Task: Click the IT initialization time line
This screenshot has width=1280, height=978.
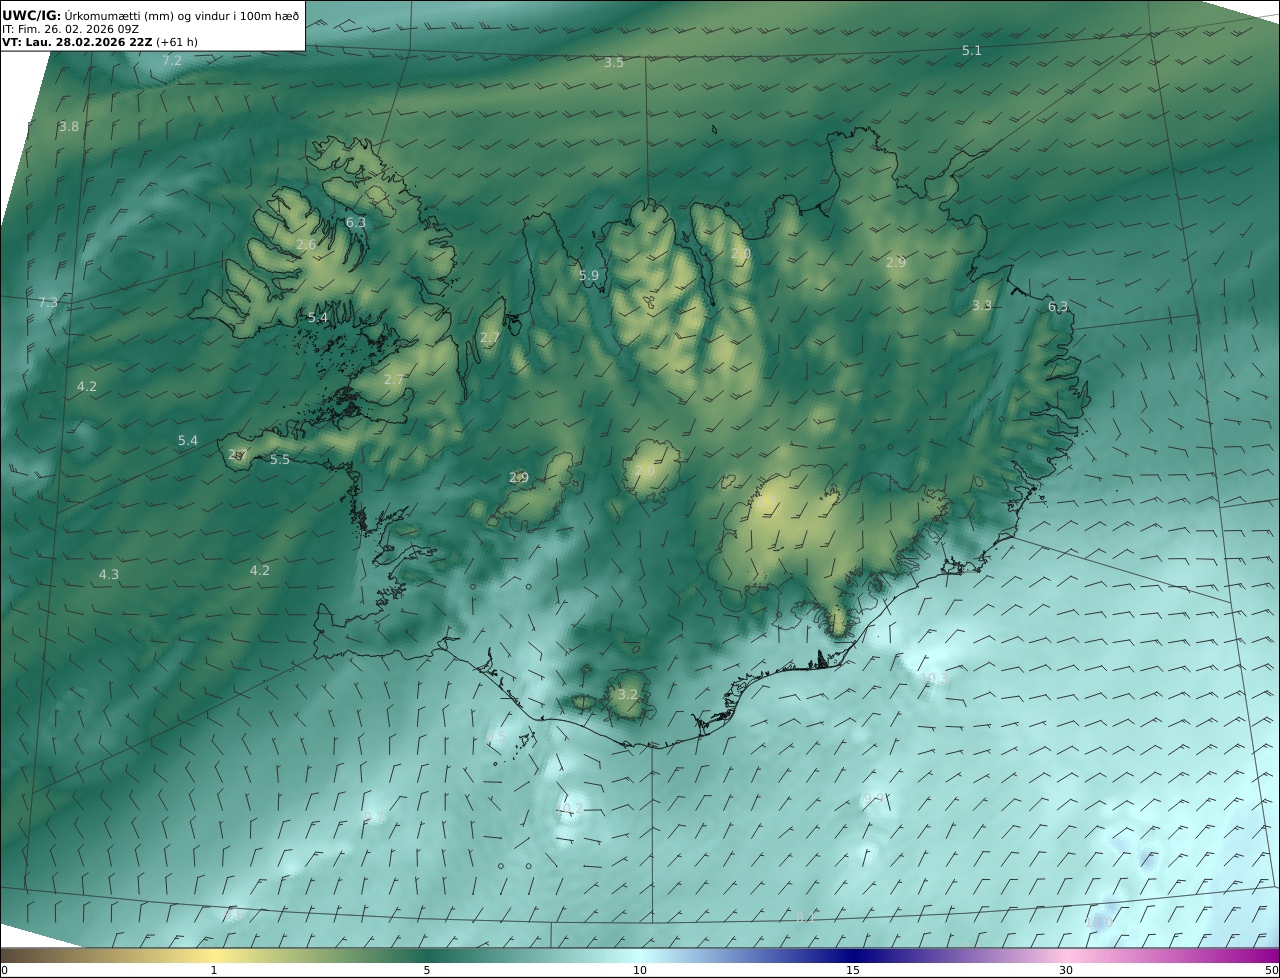Action: click(x=72, y=29)
